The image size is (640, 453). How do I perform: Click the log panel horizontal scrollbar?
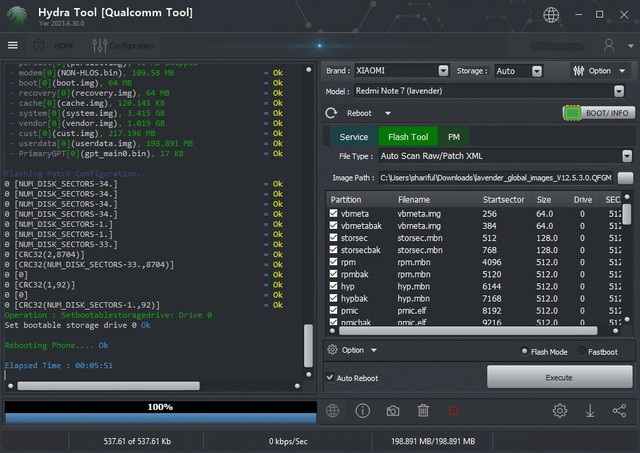109,386
